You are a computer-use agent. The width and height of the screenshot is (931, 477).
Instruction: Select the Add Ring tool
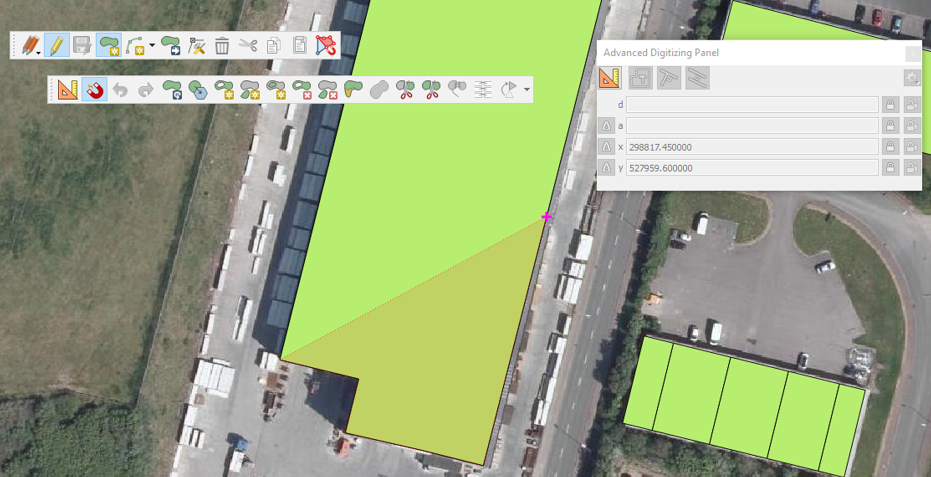[224, 90]
